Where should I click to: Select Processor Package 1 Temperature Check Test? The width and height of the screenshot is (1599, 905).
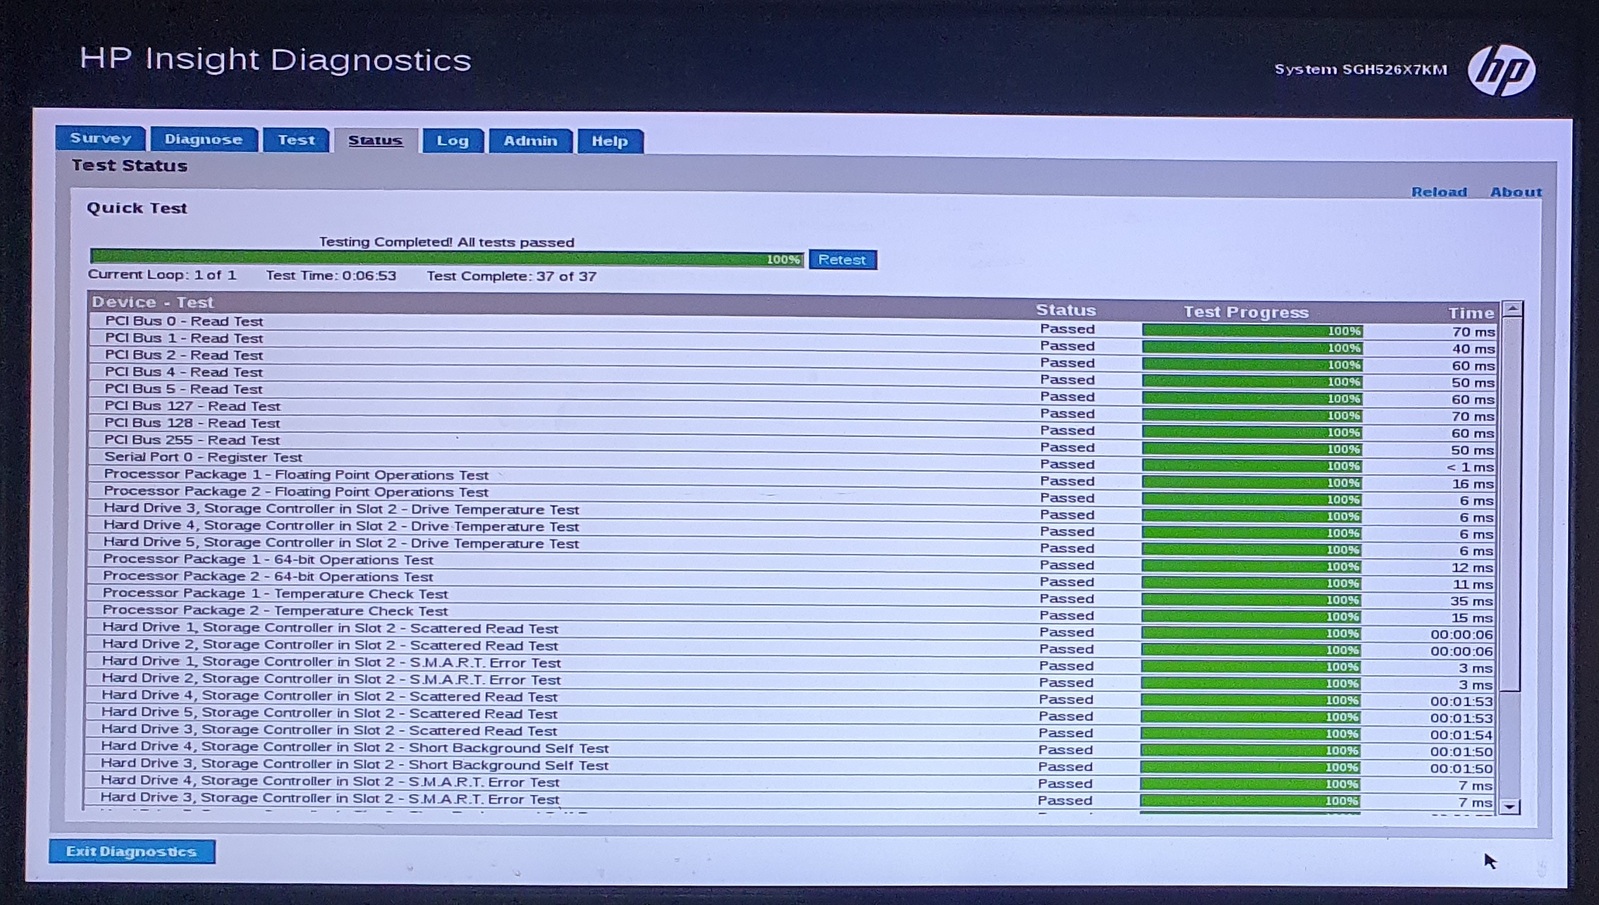[792, 595]
